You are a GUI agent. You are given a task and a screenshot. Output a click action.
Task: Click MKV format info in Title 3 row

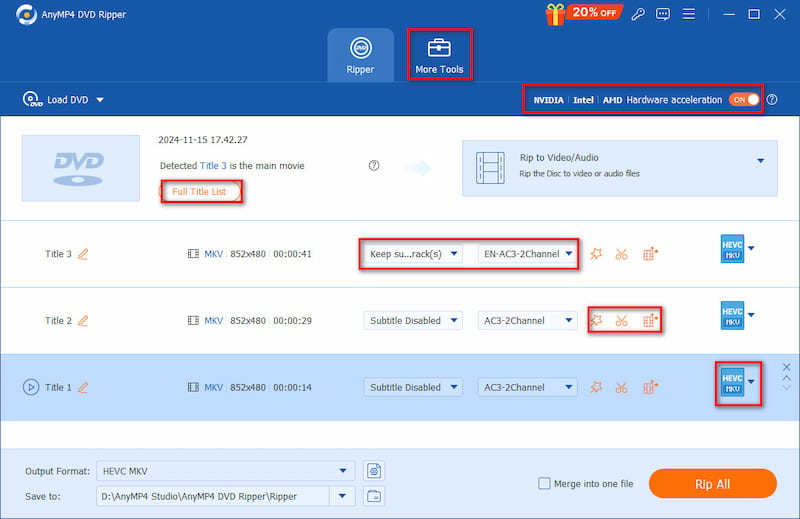[214, 254]
